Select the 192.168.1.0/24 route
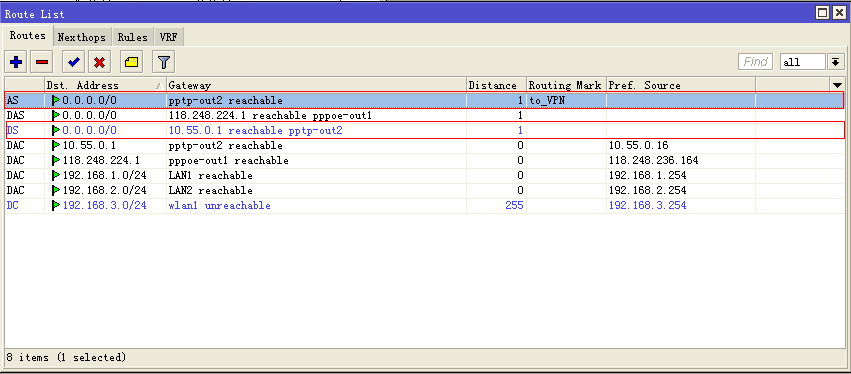851x374 pixels. click(x=424, y=175)
